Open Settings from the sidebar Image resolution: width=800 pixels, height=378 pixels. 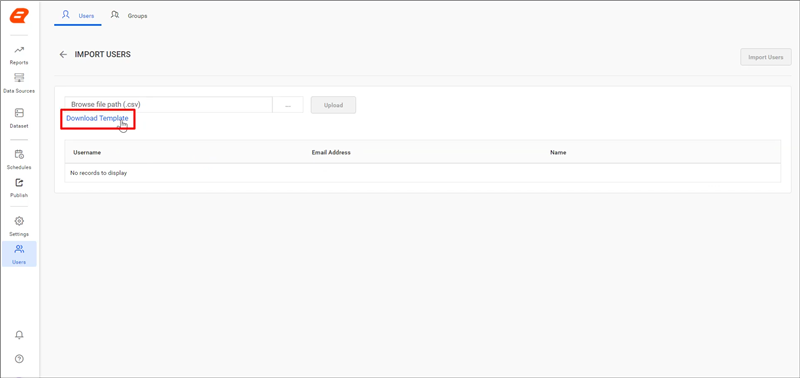(19, 226)
